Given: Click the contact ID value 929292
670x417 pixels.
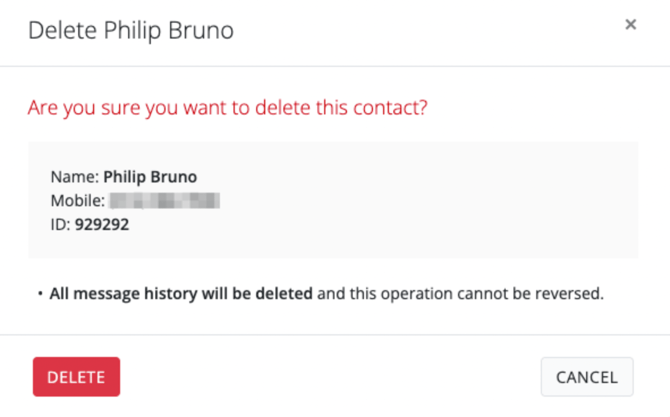Looking at the screenshot, I should [x=102, y=225].
